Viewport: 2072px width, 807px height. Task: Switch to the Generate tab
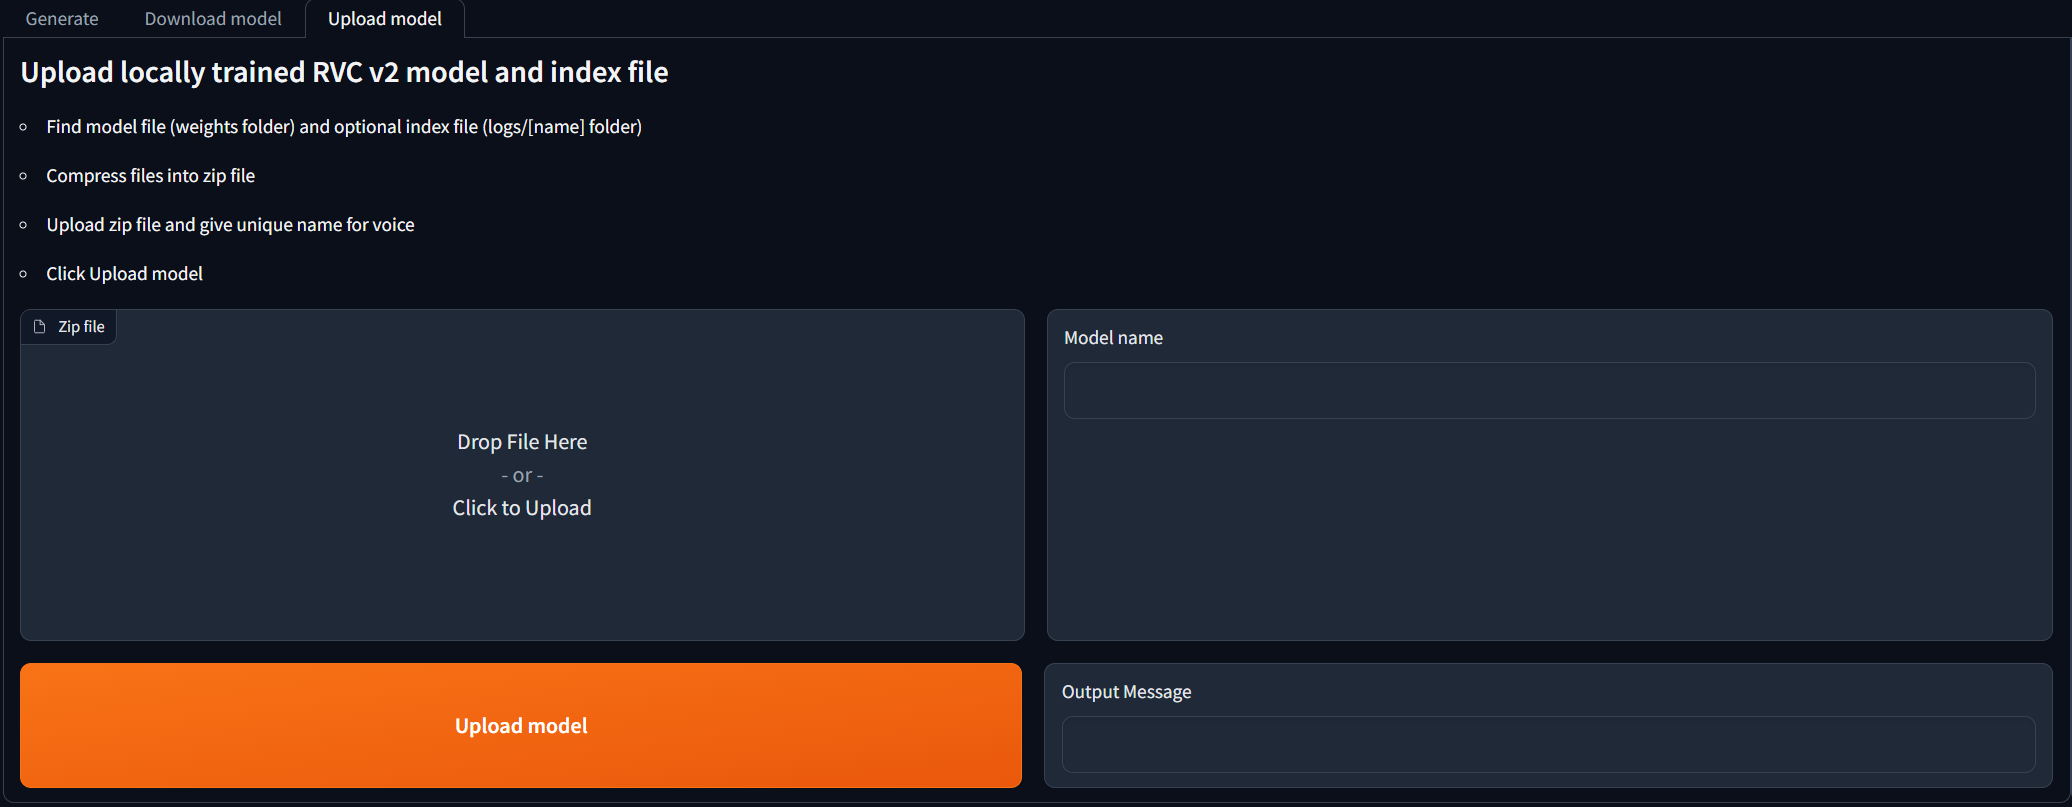click(x=62, y=19)
